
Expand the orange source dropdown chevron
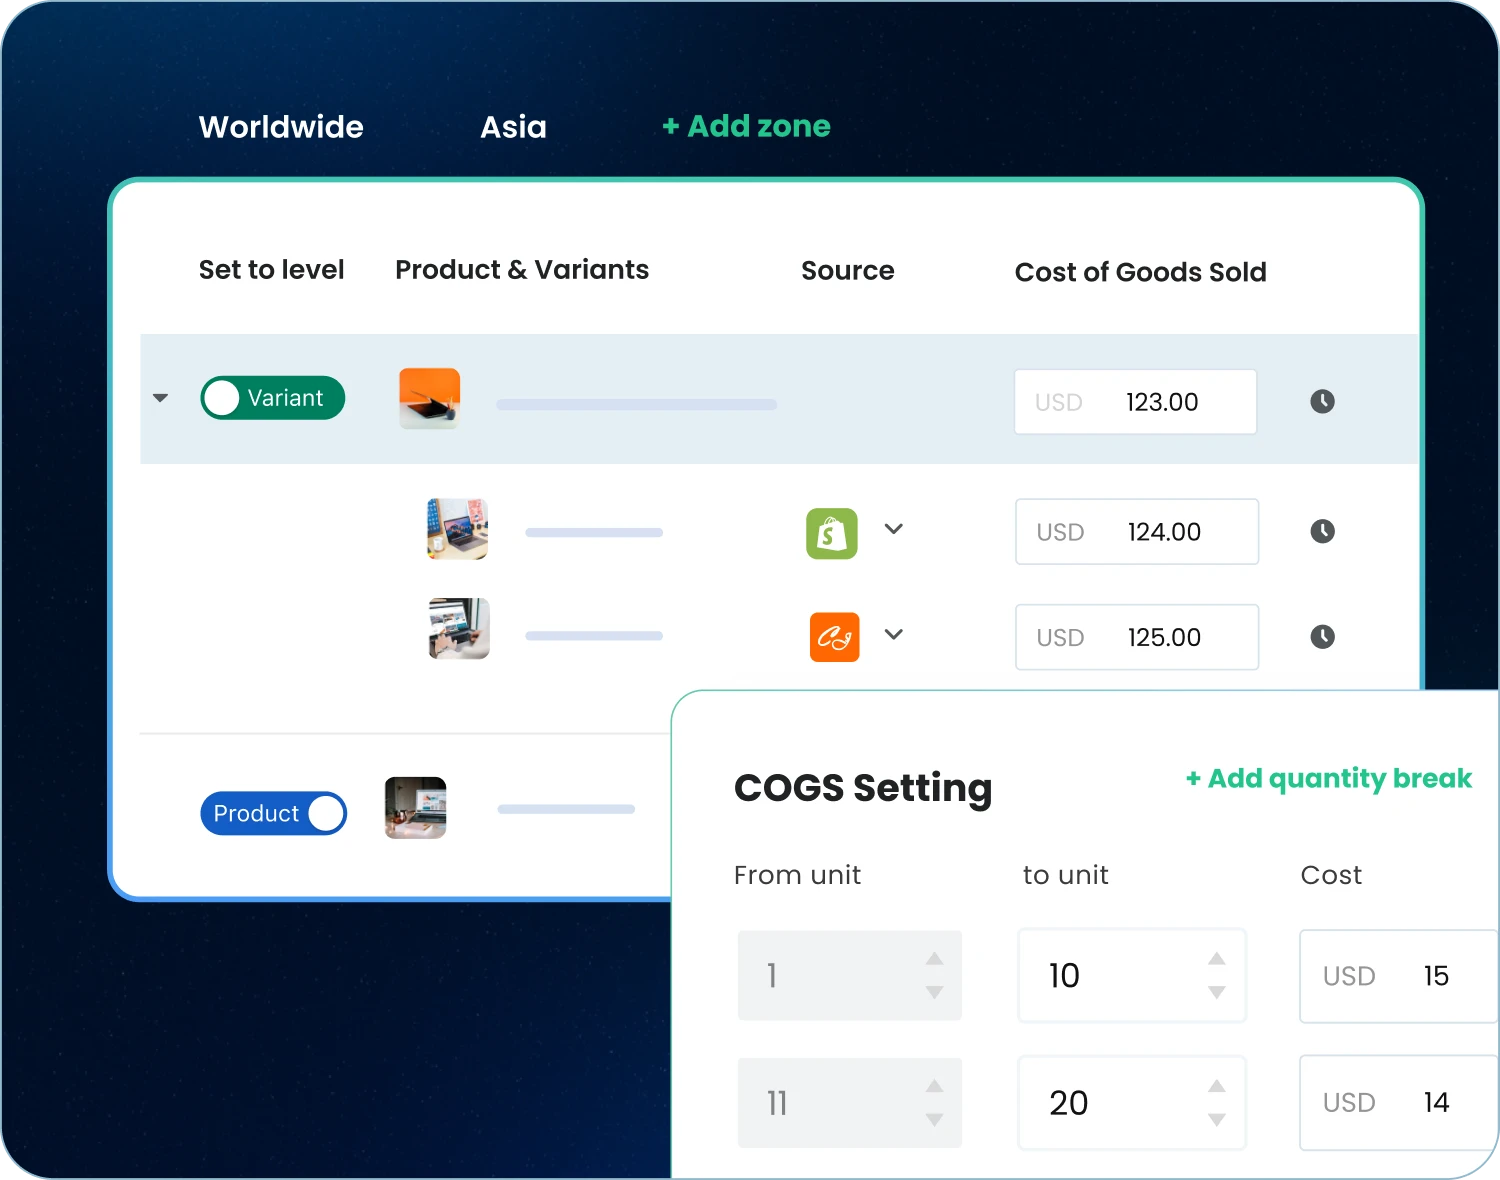894,634
